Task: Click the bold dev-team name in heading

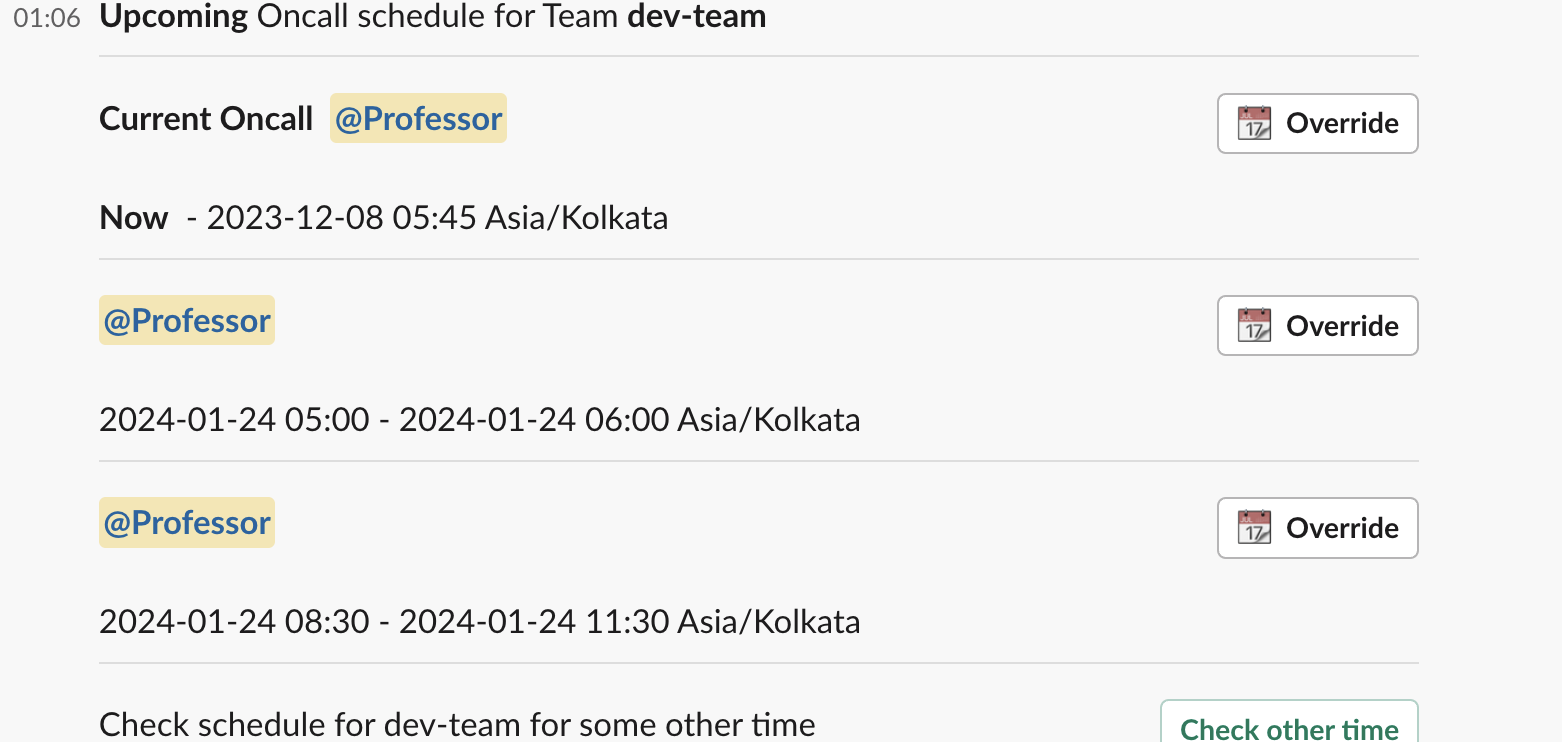Action: [696, 16]
